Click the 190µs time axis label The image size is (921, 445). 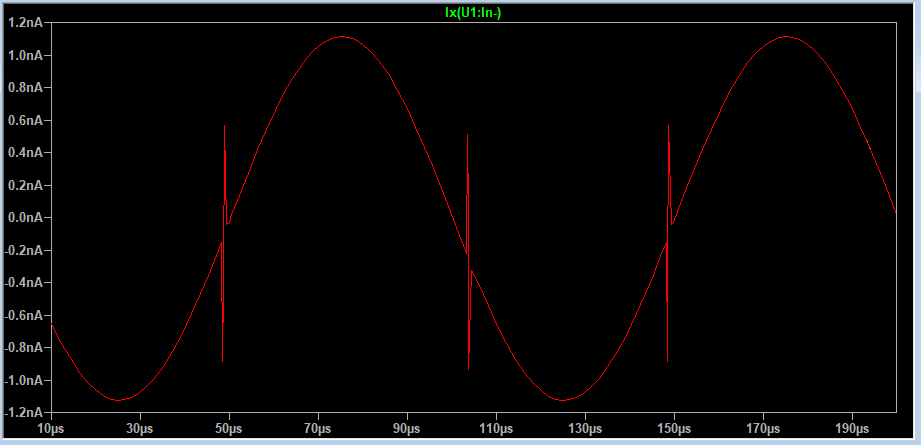point(852,430)
